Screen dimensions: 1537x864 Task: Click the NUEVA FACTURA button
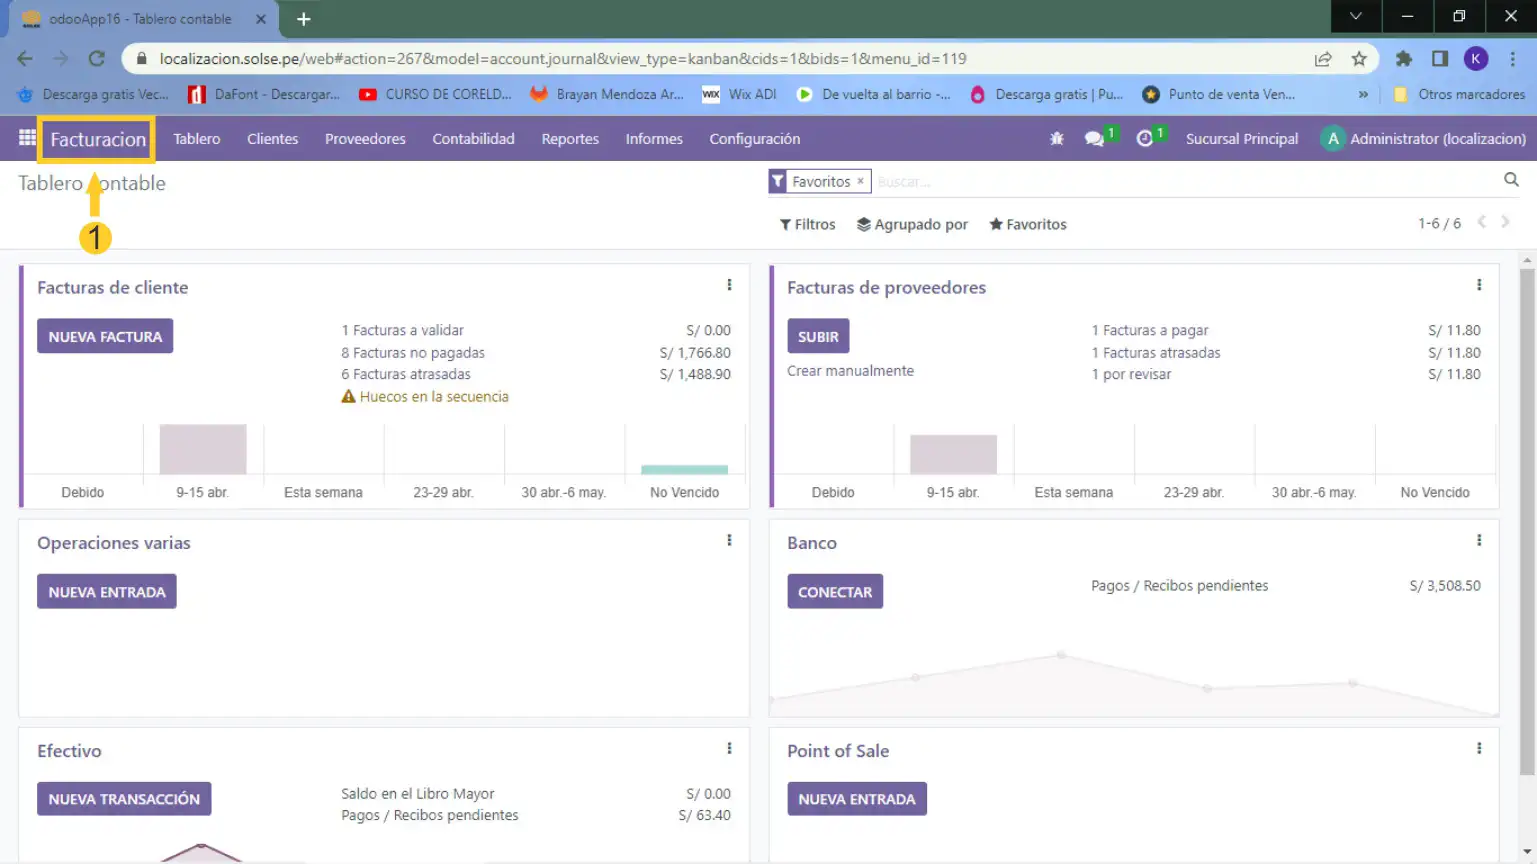coord(105,336)
